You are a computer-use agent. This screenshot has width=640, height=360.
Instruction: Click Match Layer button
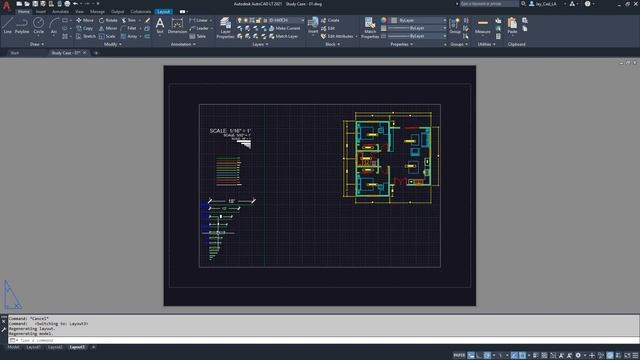coord(283,36)
